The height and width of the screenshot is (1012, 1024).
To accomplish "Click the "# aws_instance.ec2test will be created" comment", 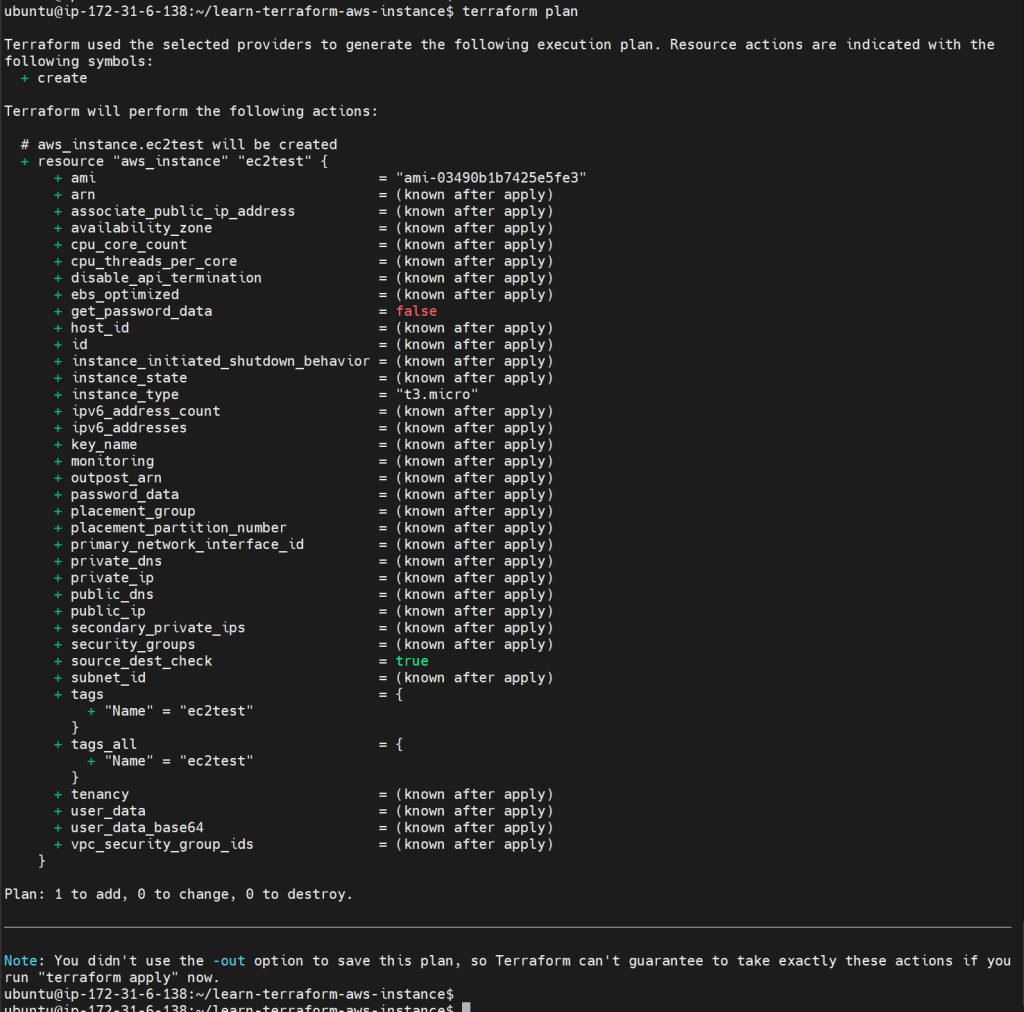I will (179, 144).
